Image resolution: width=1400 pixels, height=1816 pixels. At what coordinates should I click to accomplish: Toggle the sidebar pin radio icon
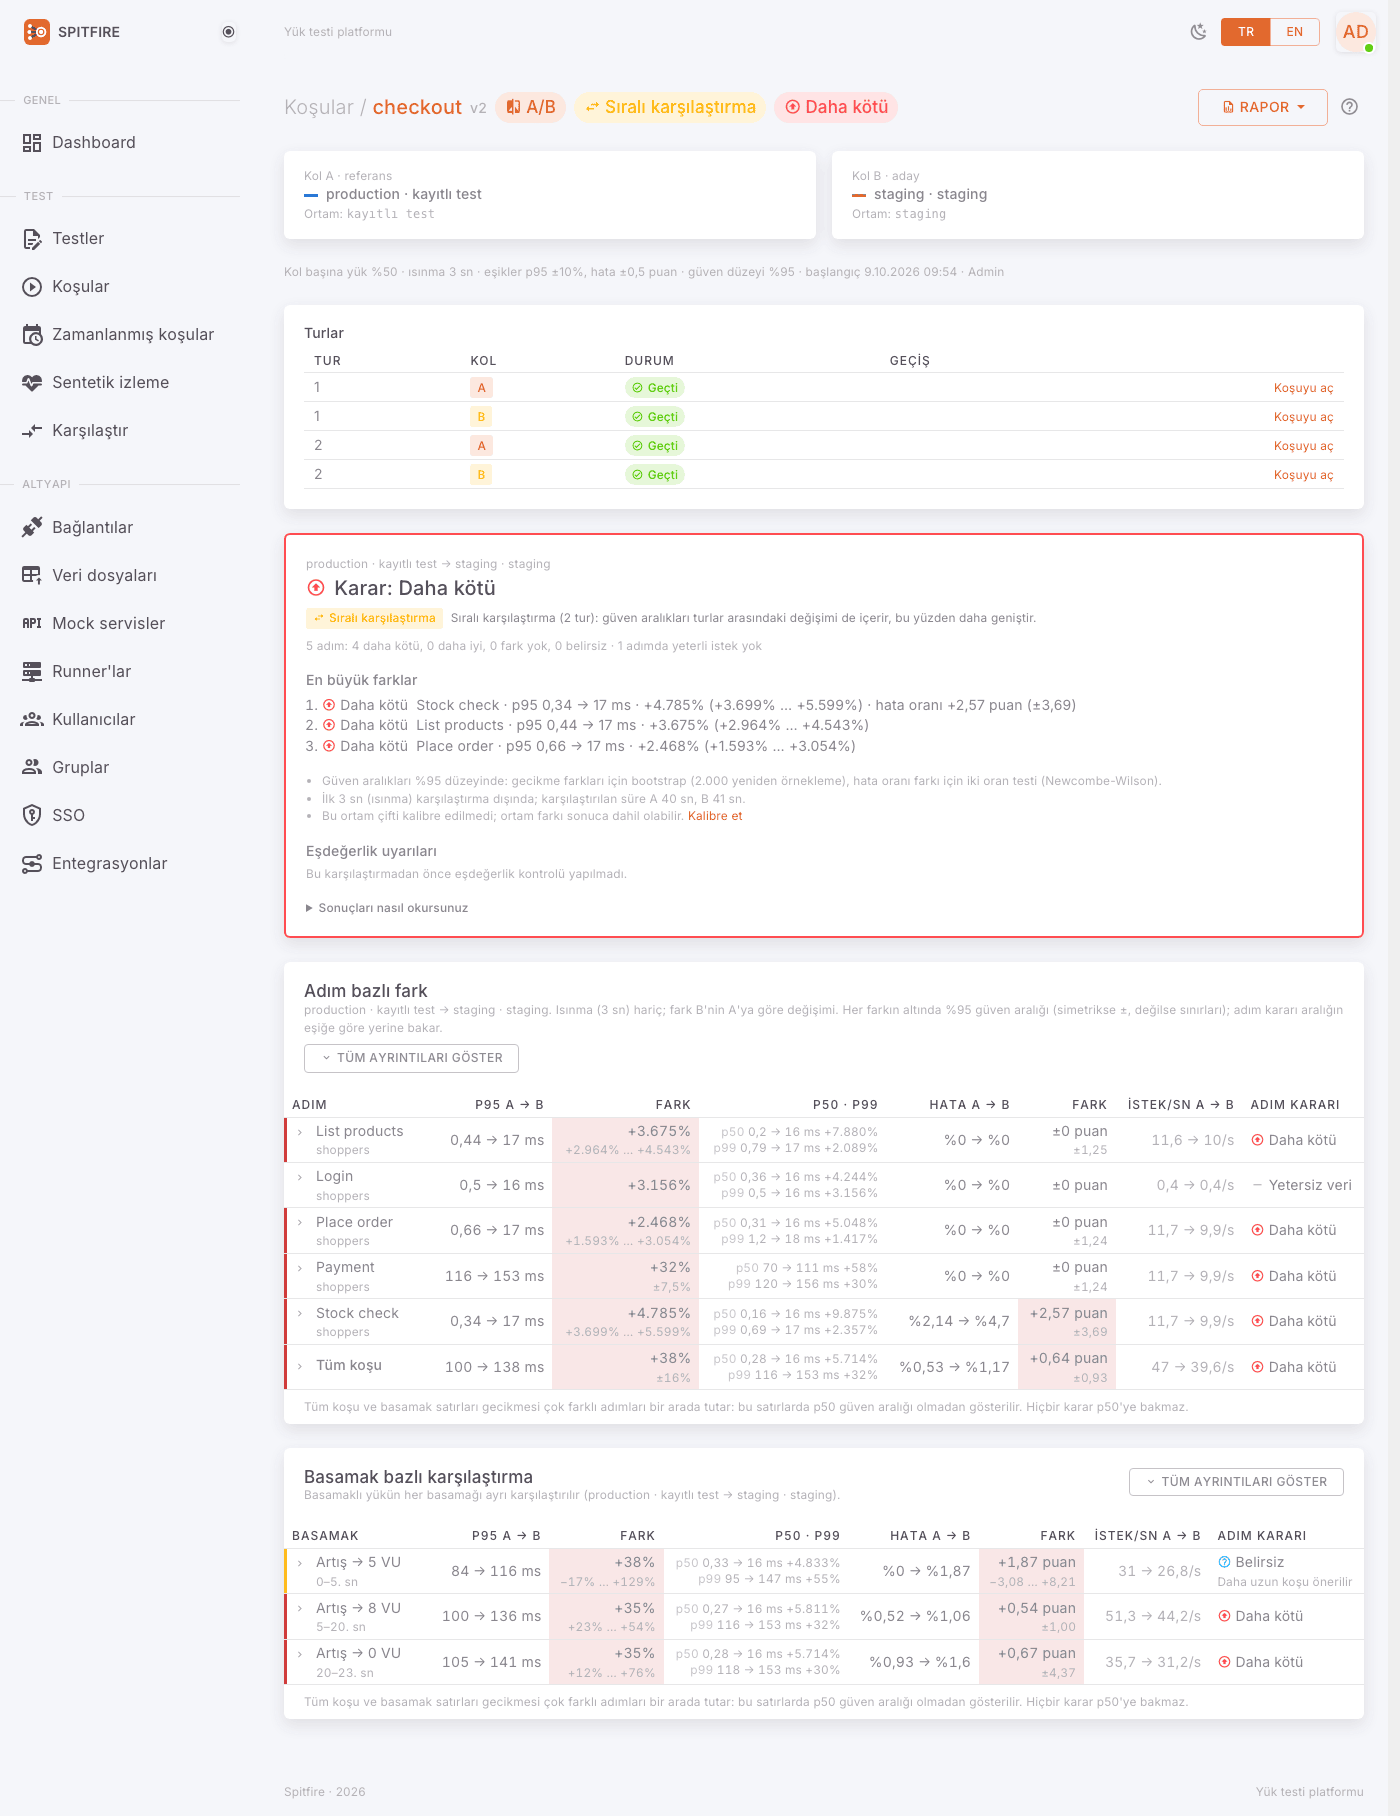pyautogui.click(x=229, y=32)
